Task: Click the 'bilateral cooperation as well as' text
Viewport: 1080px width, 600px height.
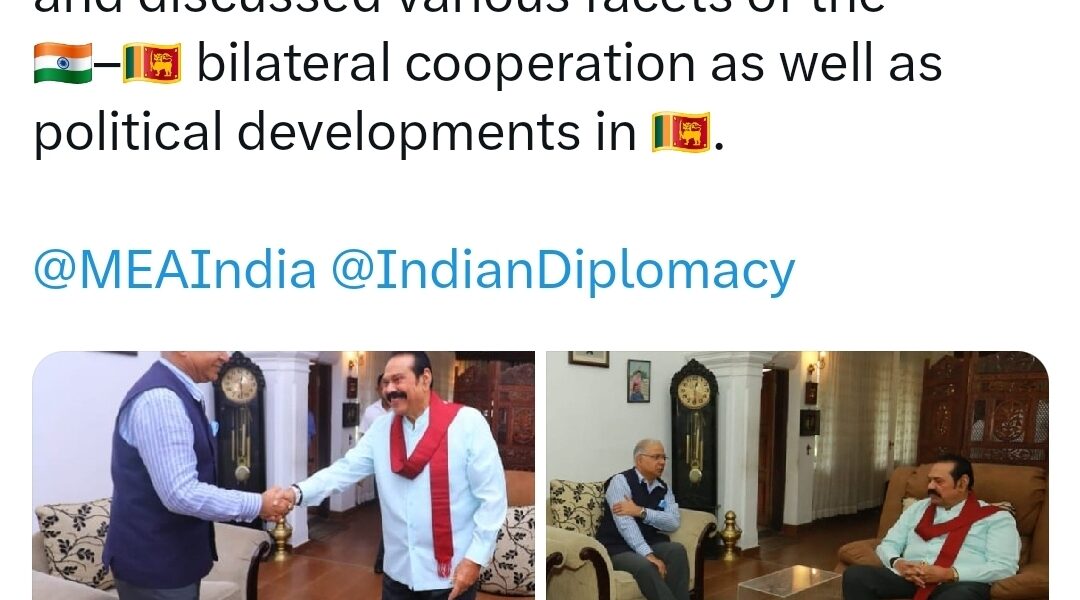Action: coord(570,63)
